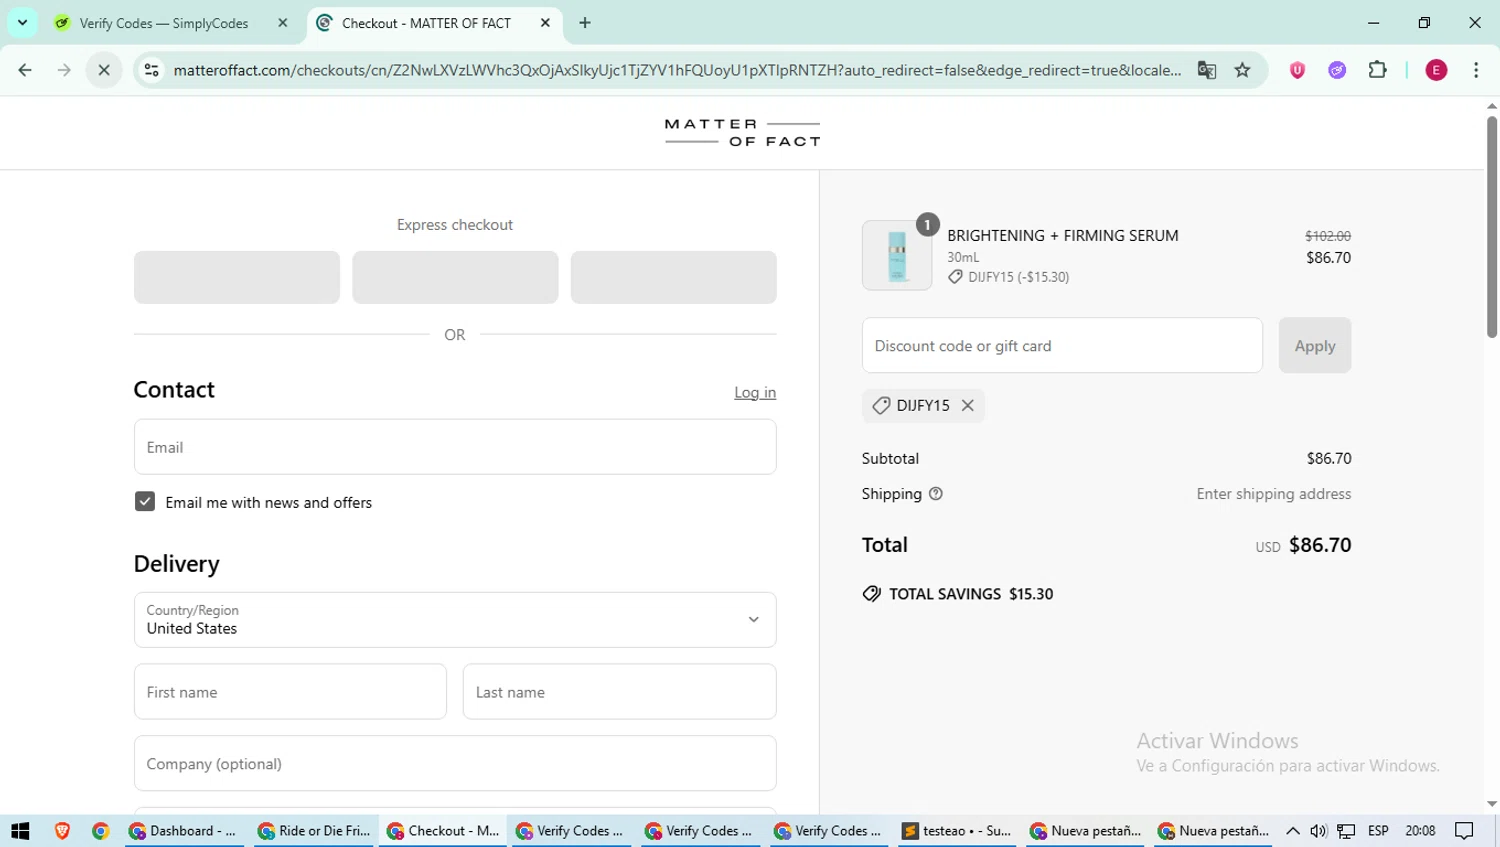This screenshot has height=847, width=1500.
Task: Click the third express checkout placeholder button
Action: coord(674,277)
